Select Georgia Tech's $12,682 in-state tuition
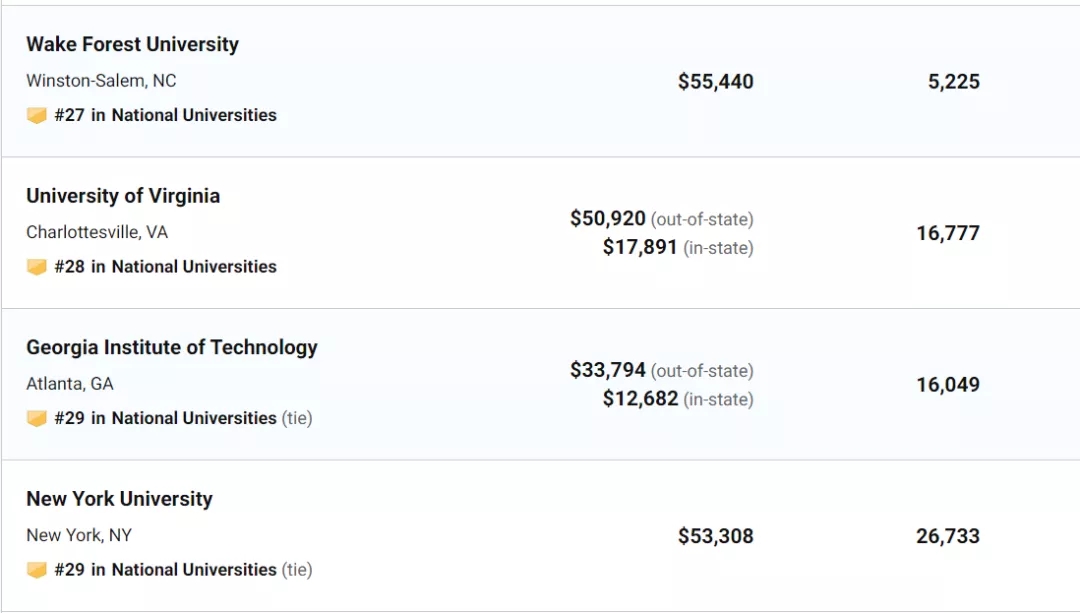 pos(640,398)
